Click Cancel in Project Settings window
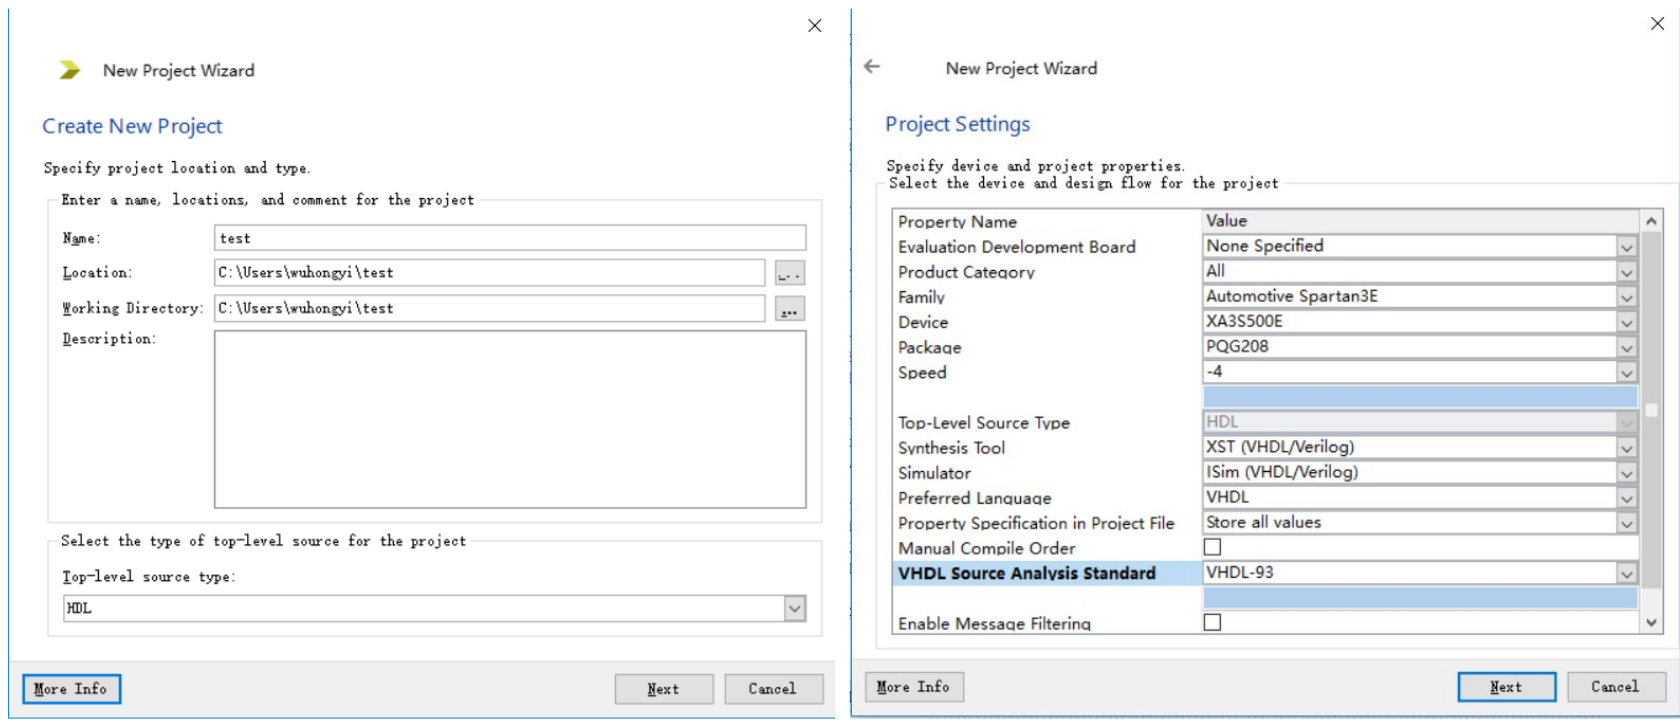Viewport: 1680px width, 723px height. click(x=1616, y=686)
